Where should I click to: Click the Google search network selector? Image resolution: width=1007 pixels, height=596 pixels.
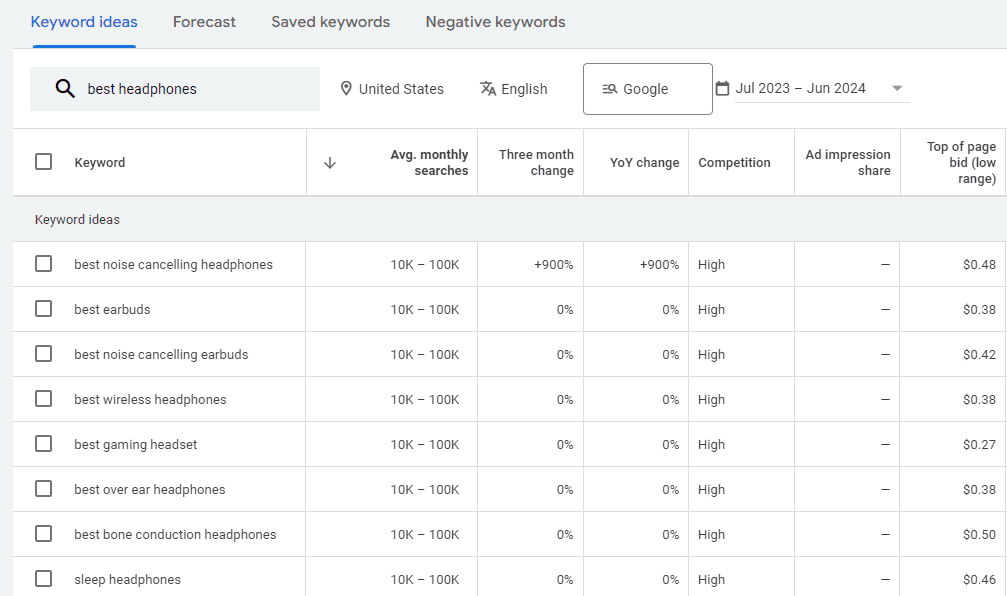(647, 89)
